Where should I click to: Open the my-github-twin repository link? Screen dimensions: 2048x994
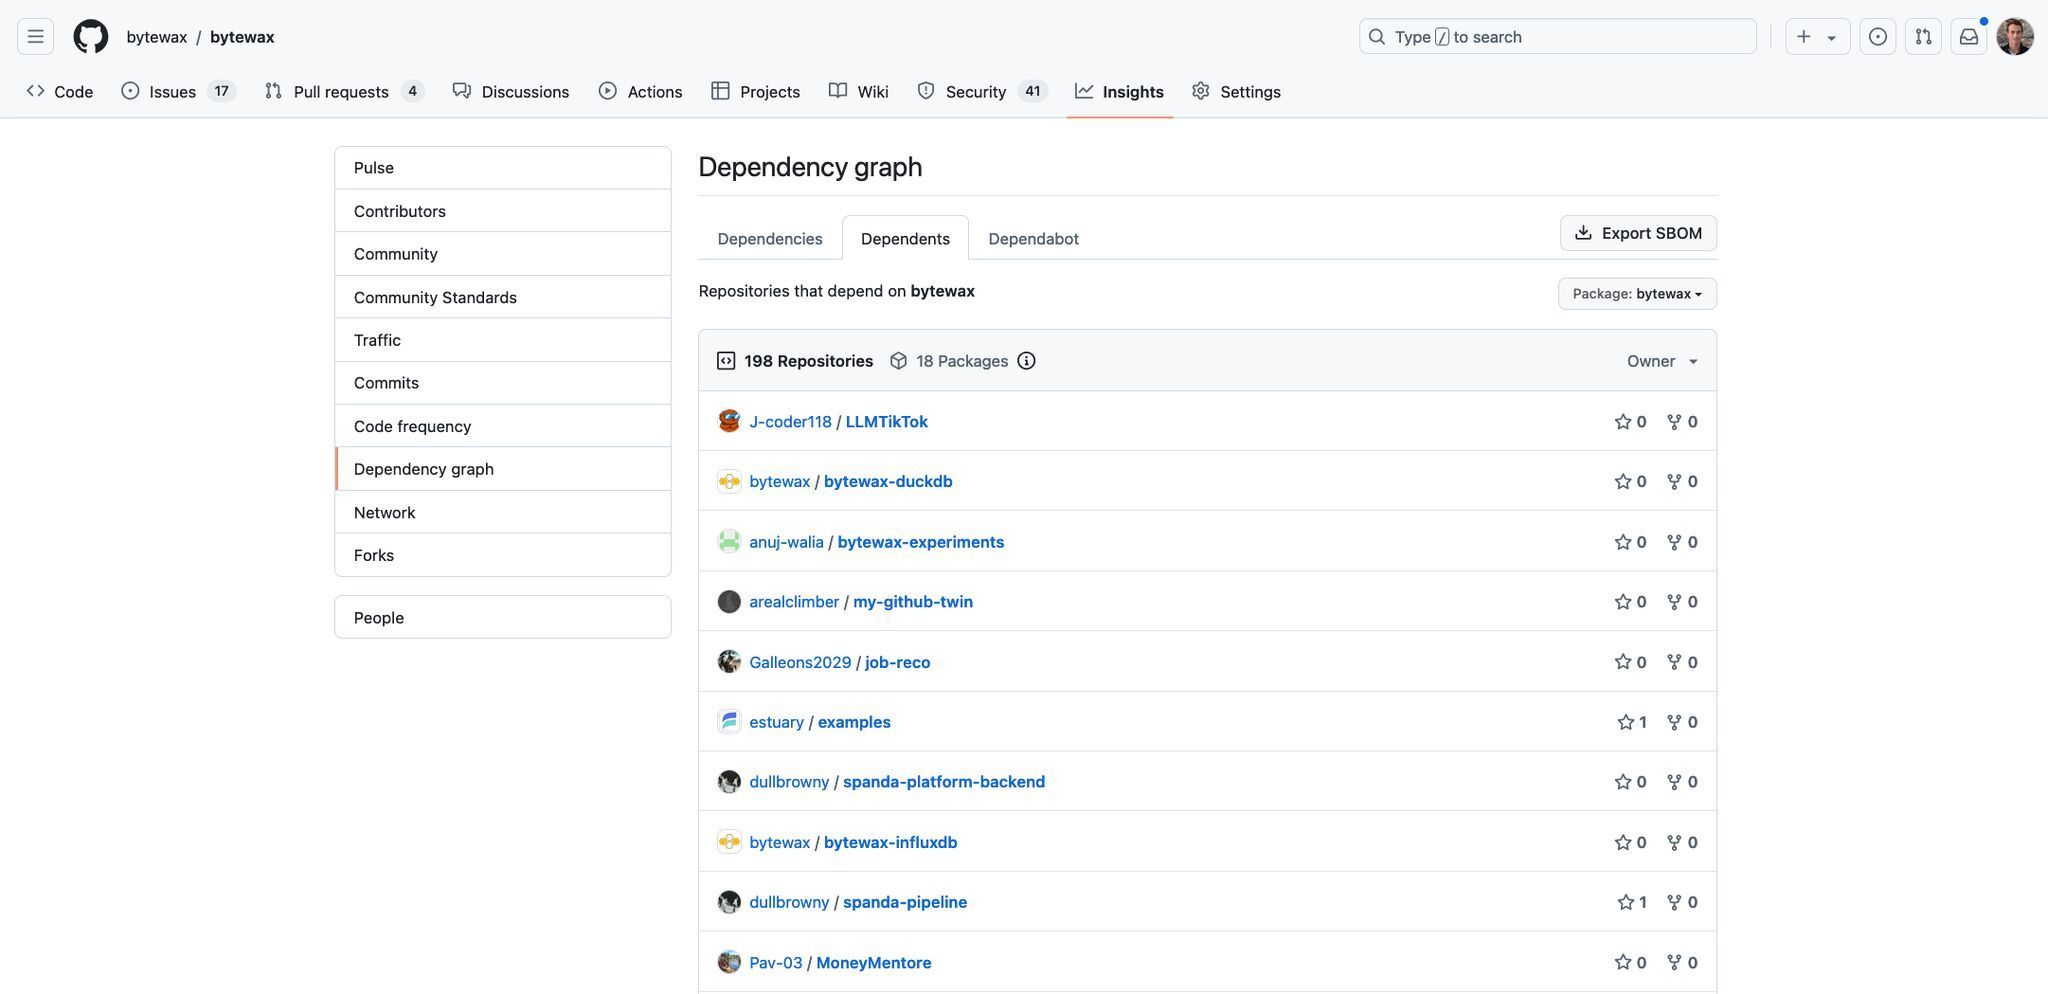913,602
